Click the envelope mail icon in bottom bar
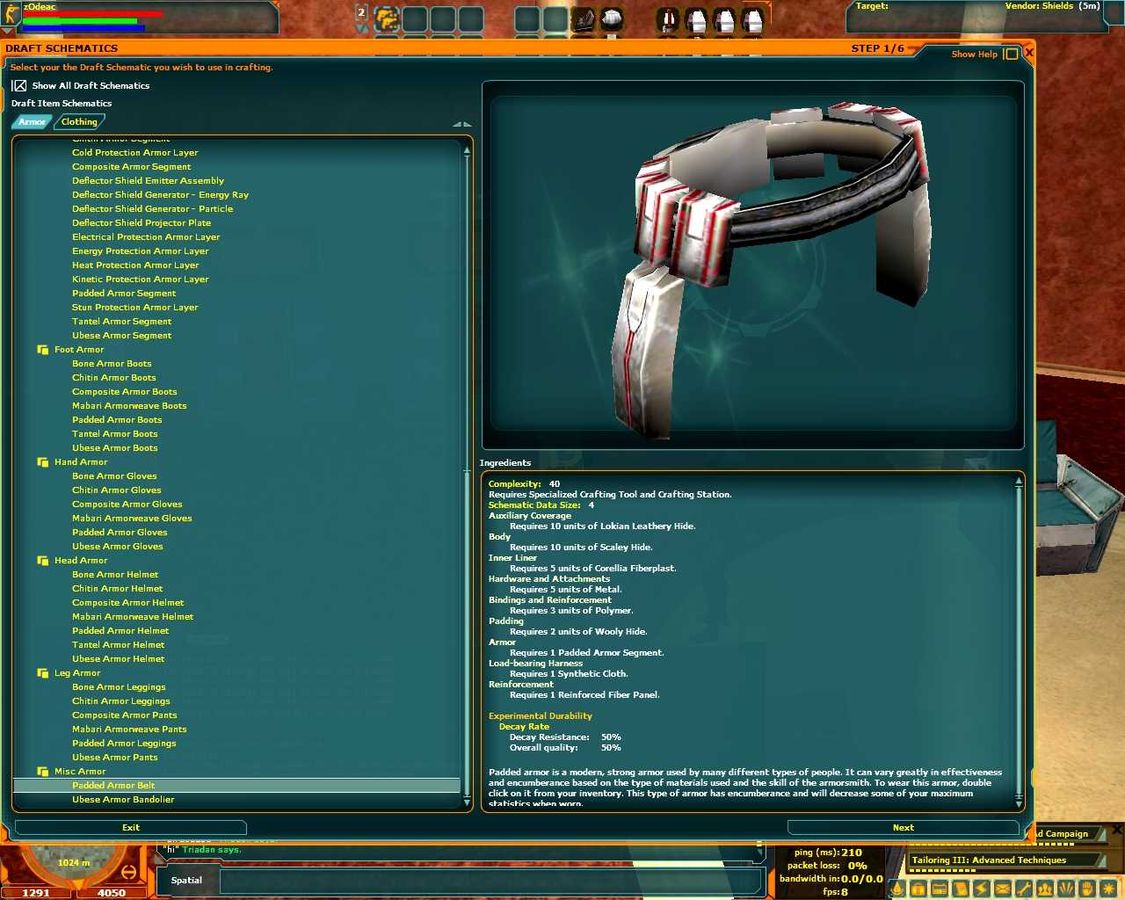This screenshot has height=900, width=1125. point(1002,888)
